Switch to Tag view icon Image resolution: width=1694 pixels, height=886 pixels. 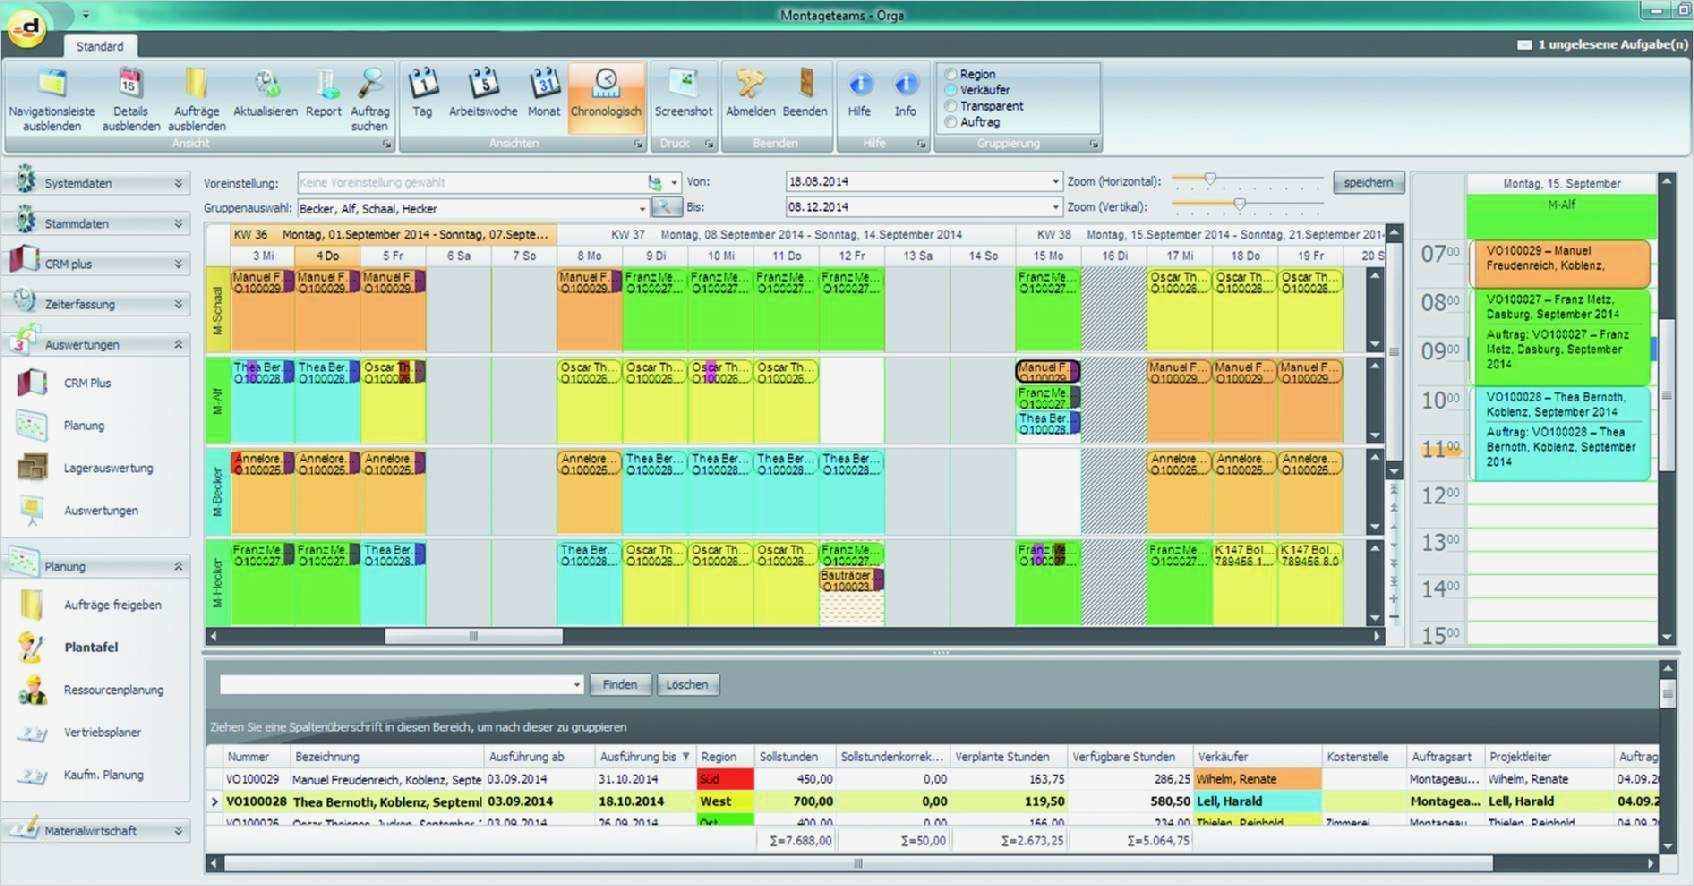423,83
